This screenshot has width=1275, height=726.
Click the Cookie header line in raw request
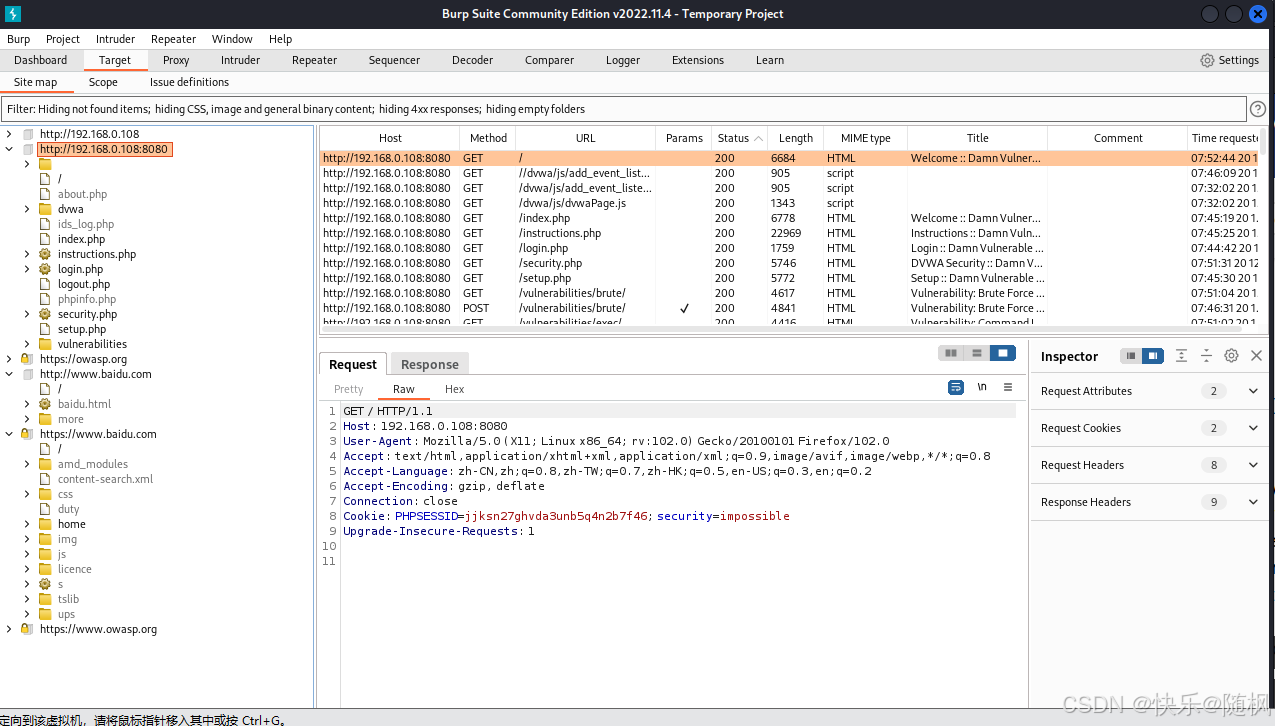pos(566,516)
